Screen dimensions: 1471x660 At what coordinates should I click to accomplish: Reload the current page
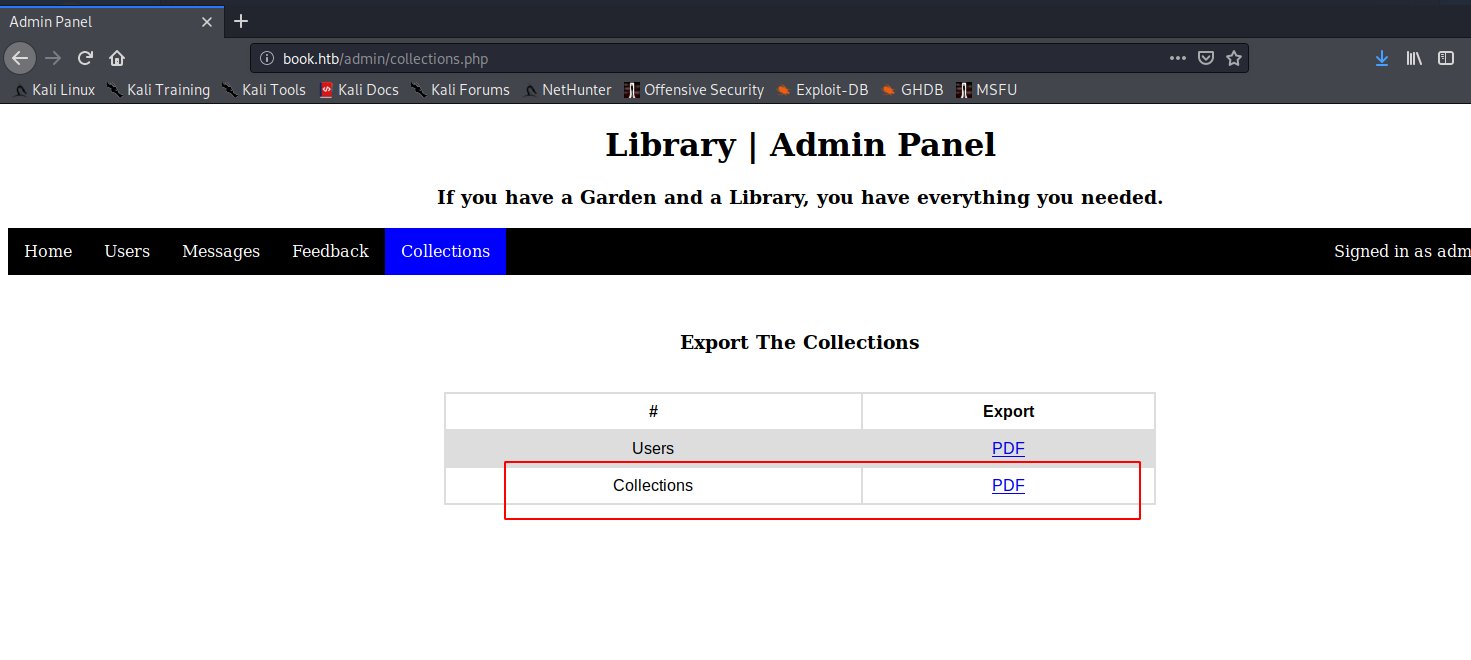[x=86, y=58]
